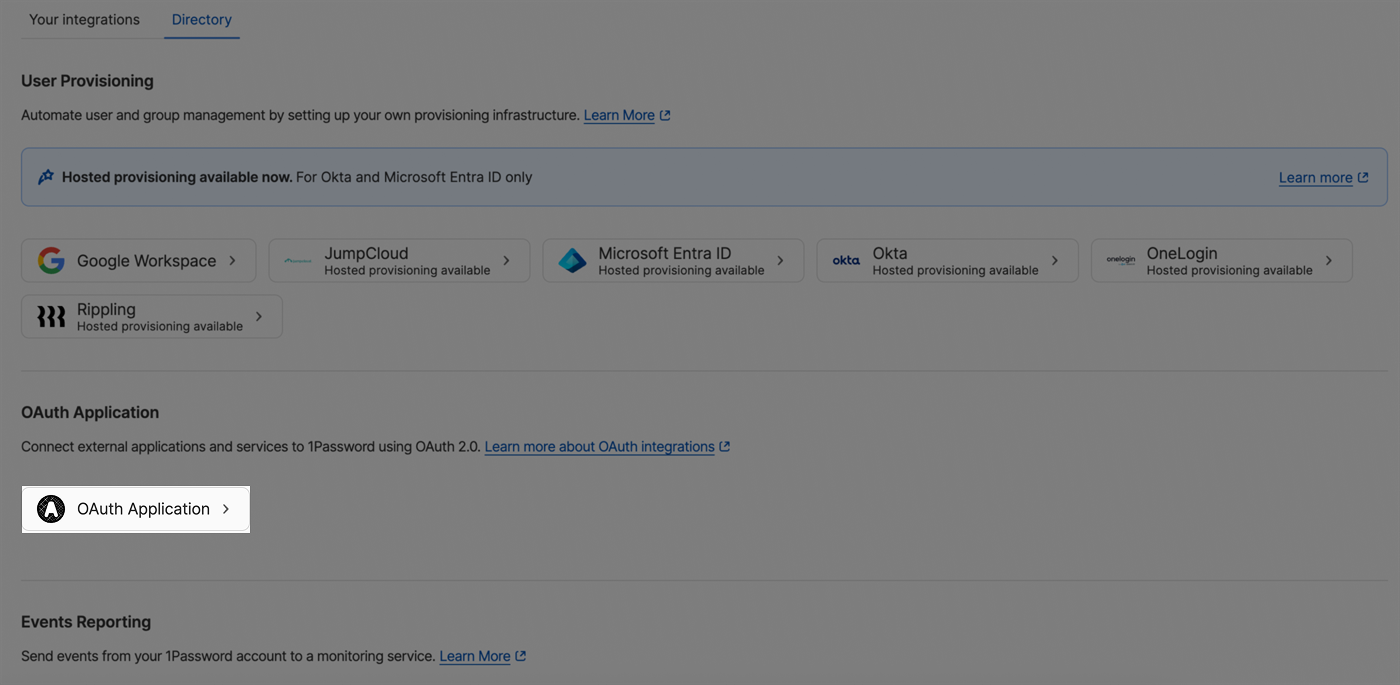Select the JumpCloud integration icon

[x=297, y=260]
